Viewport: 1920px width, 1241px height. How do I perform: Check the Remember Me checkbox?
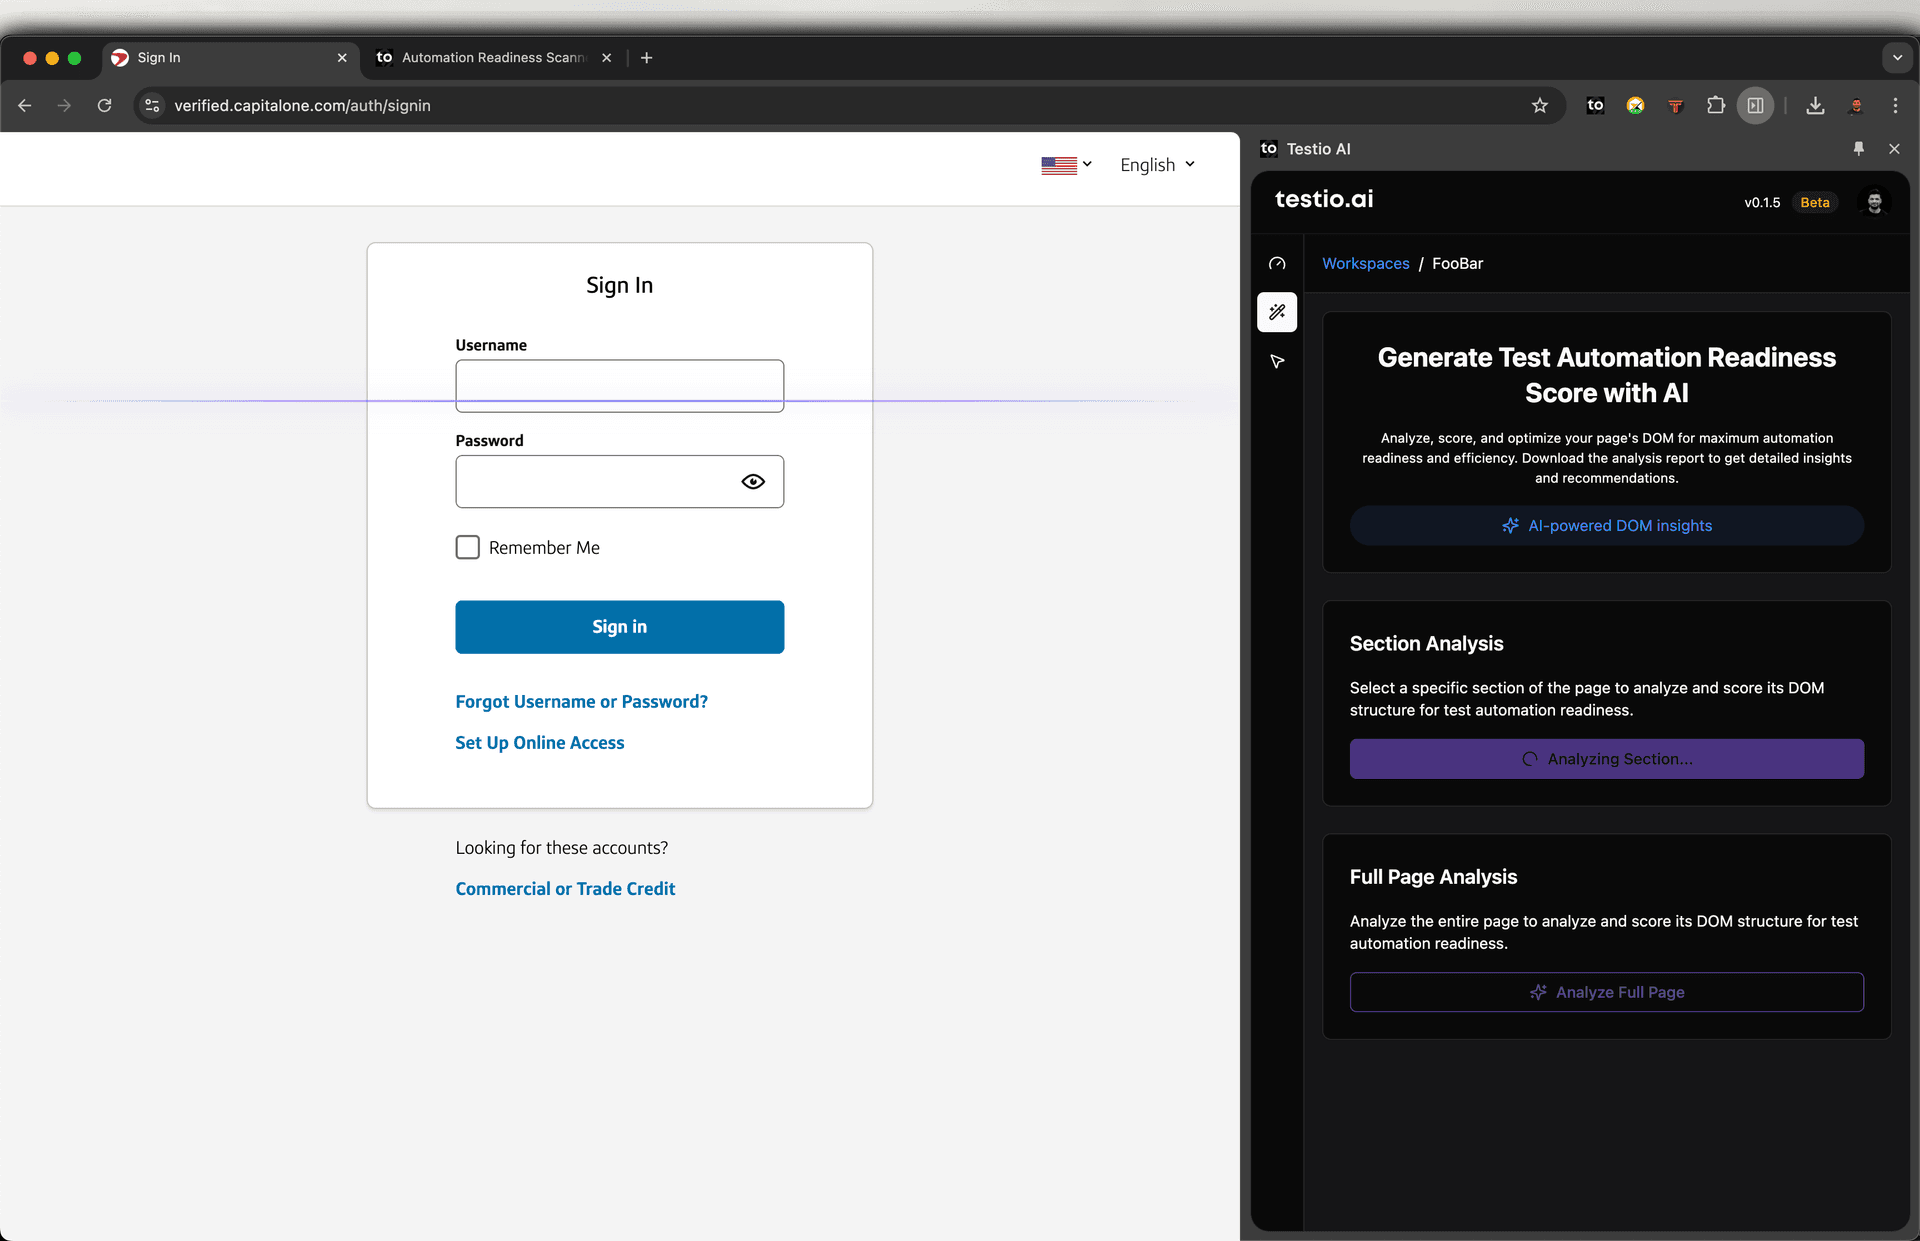(x=467, y=547)
